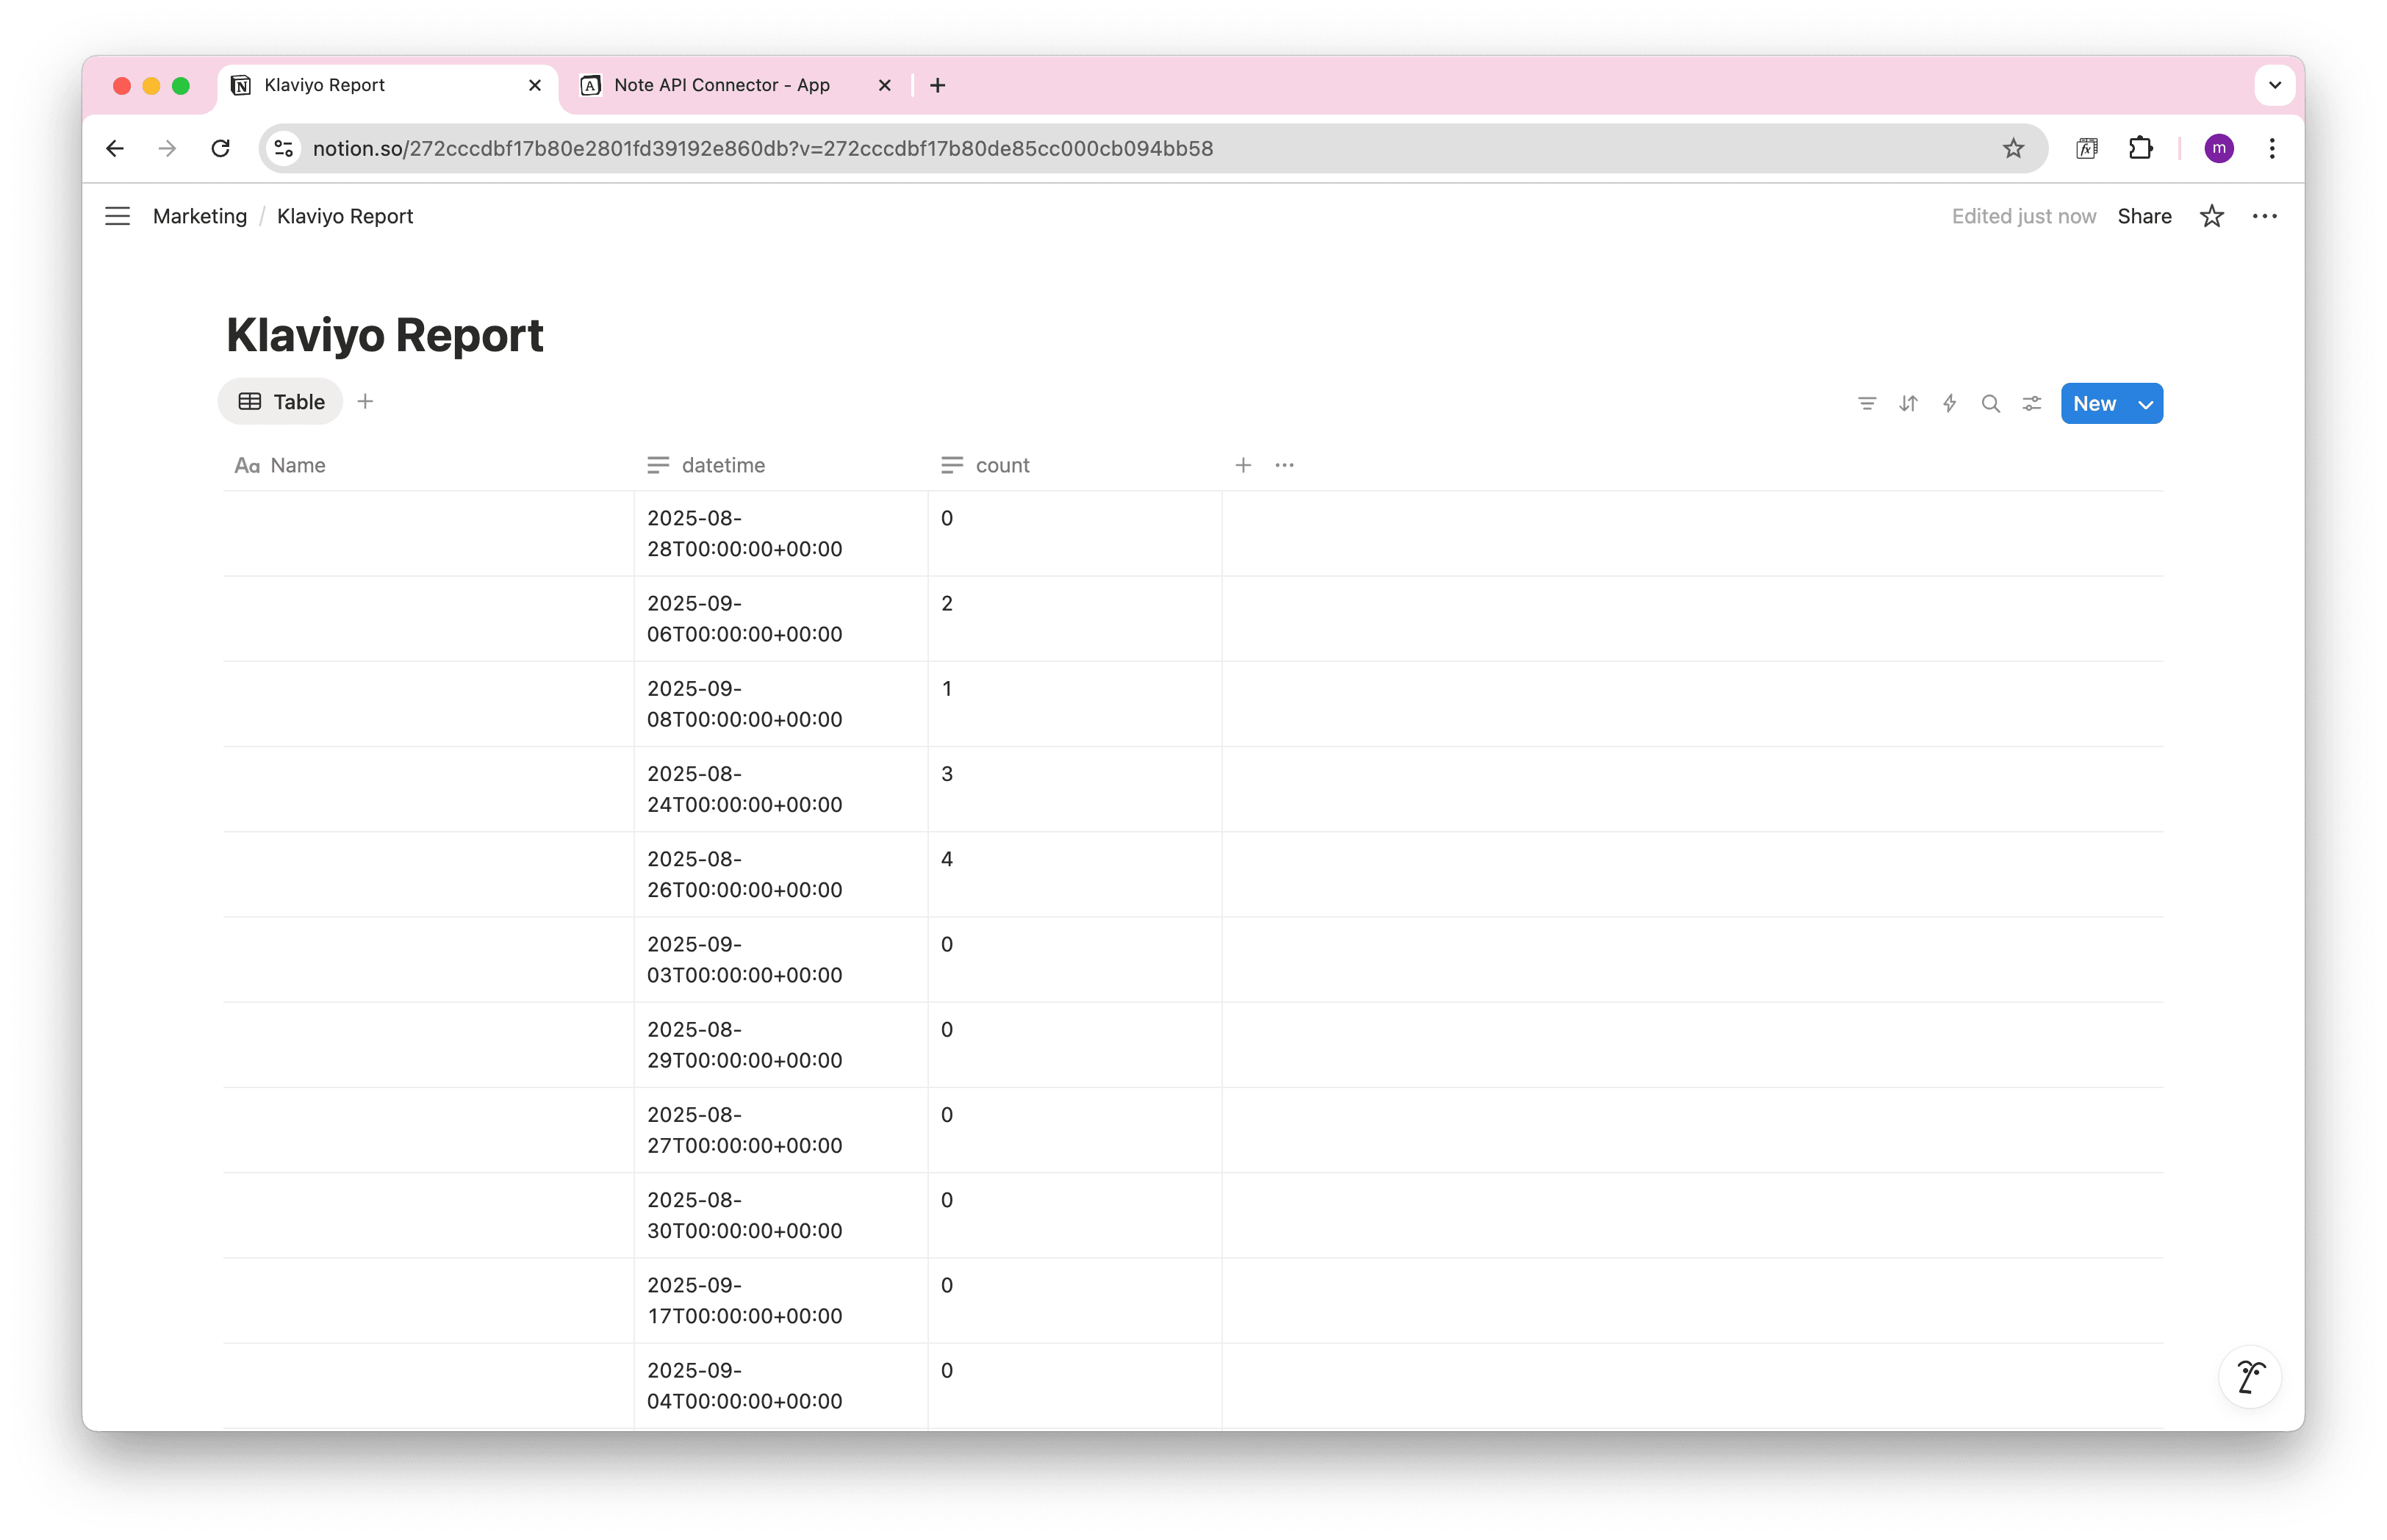Close the Klaviyo Report tab
This screenshot has height=1540, width=2387.
[x=535, y=85]
